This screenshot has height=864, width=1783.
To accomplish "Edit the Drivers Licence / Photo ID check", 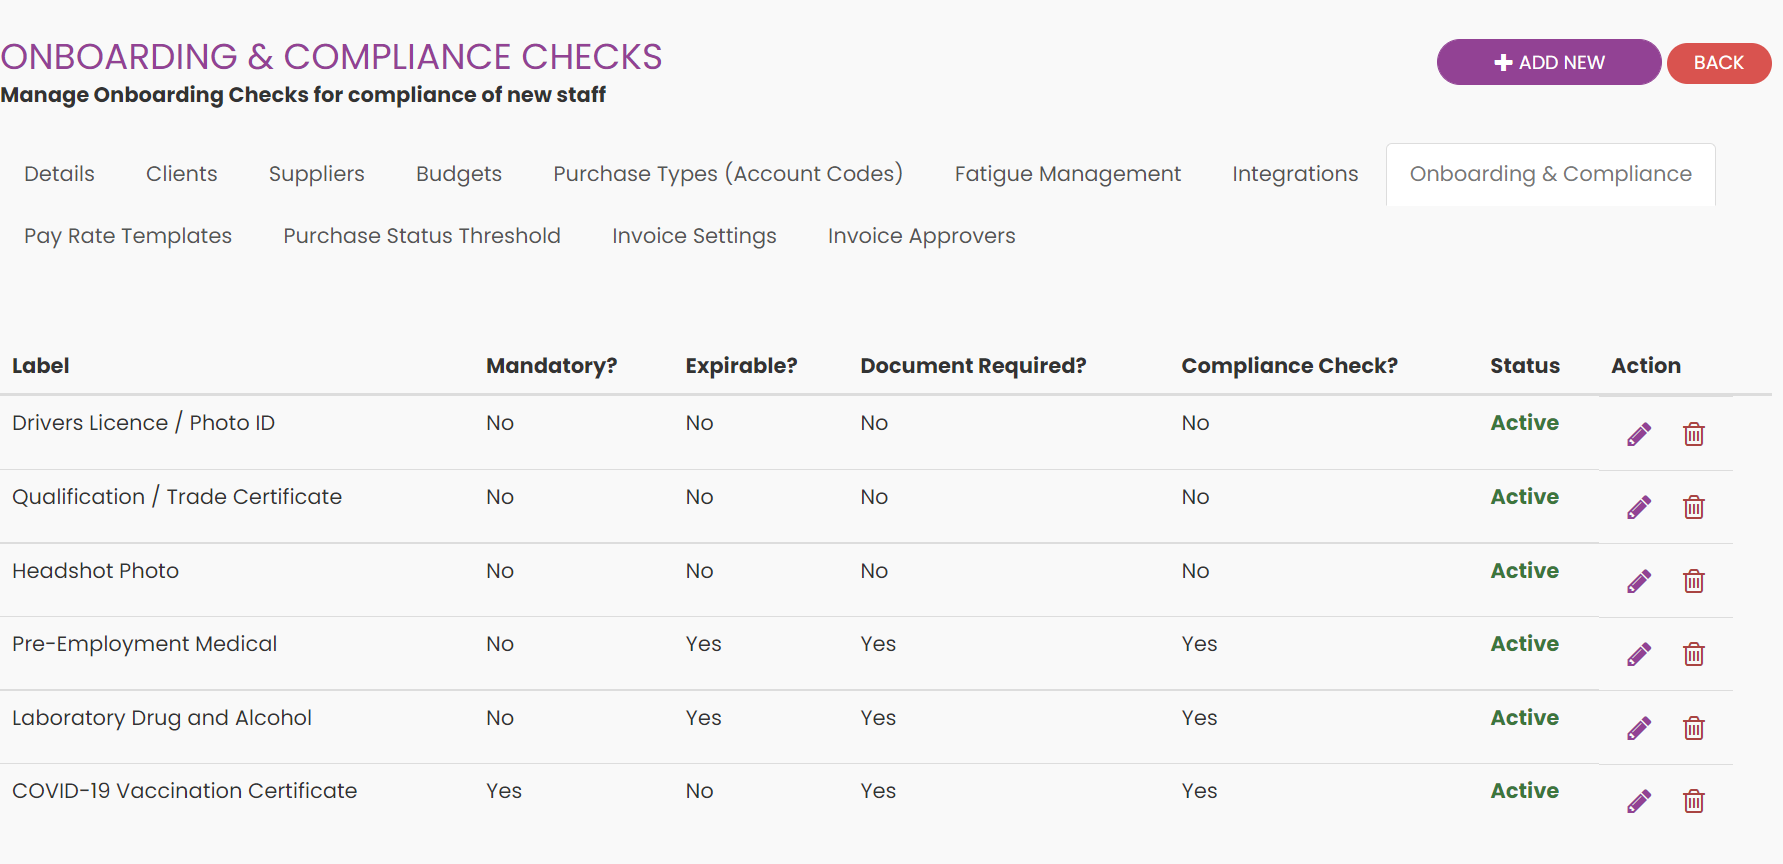I will [1639, 434].
